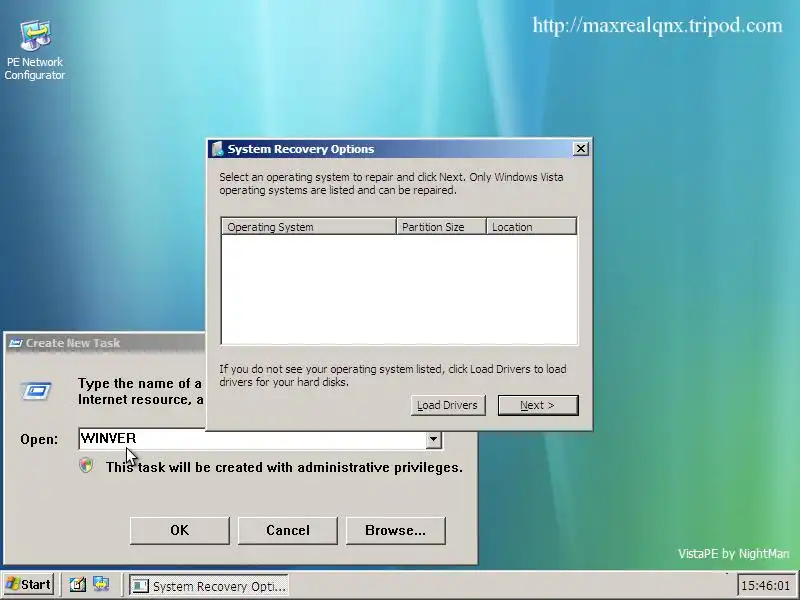Click the Create New Task title bar icon
The image size is (800, 600).
pyautogui.click(x=15, y=343)
